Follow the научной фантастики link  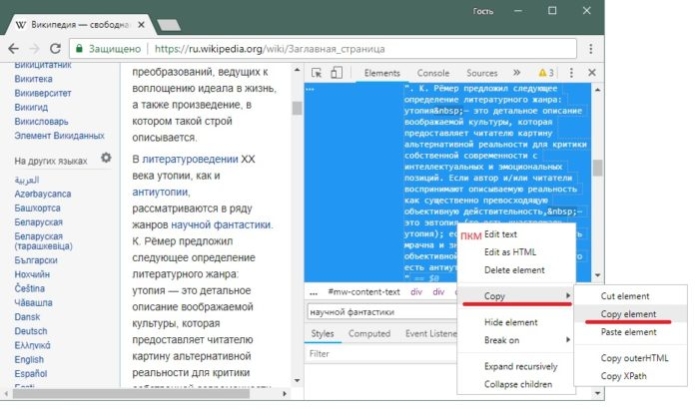(221, 225)
